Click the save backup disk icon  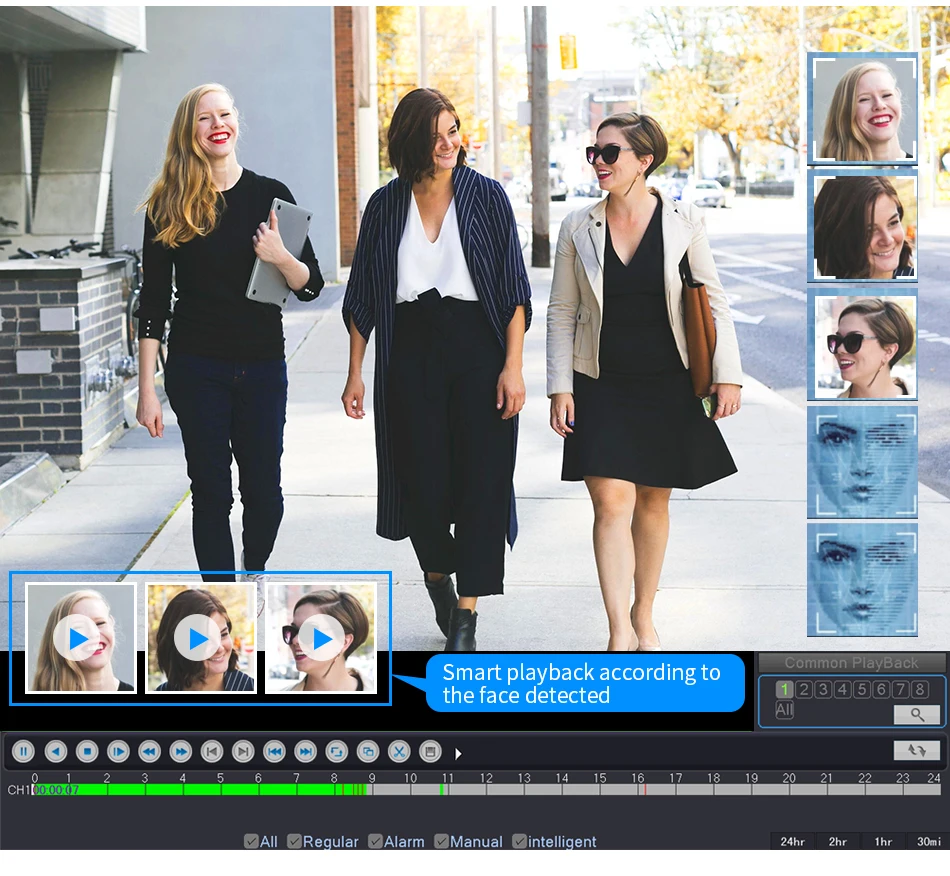430,752
